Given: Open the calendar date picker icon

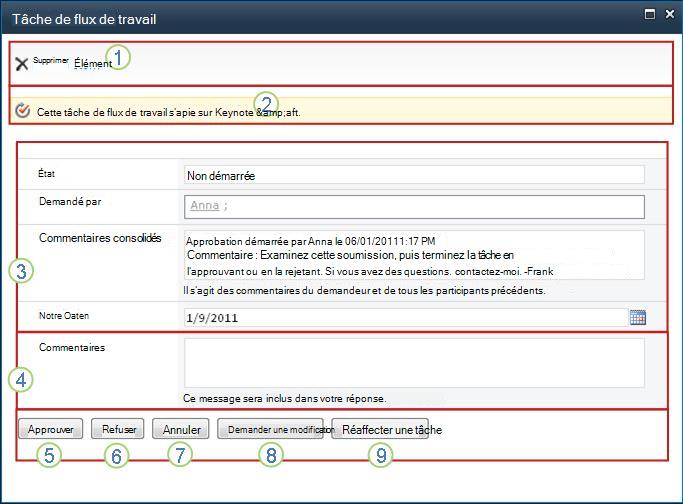Looking at the screenshot, I should 638,317.
